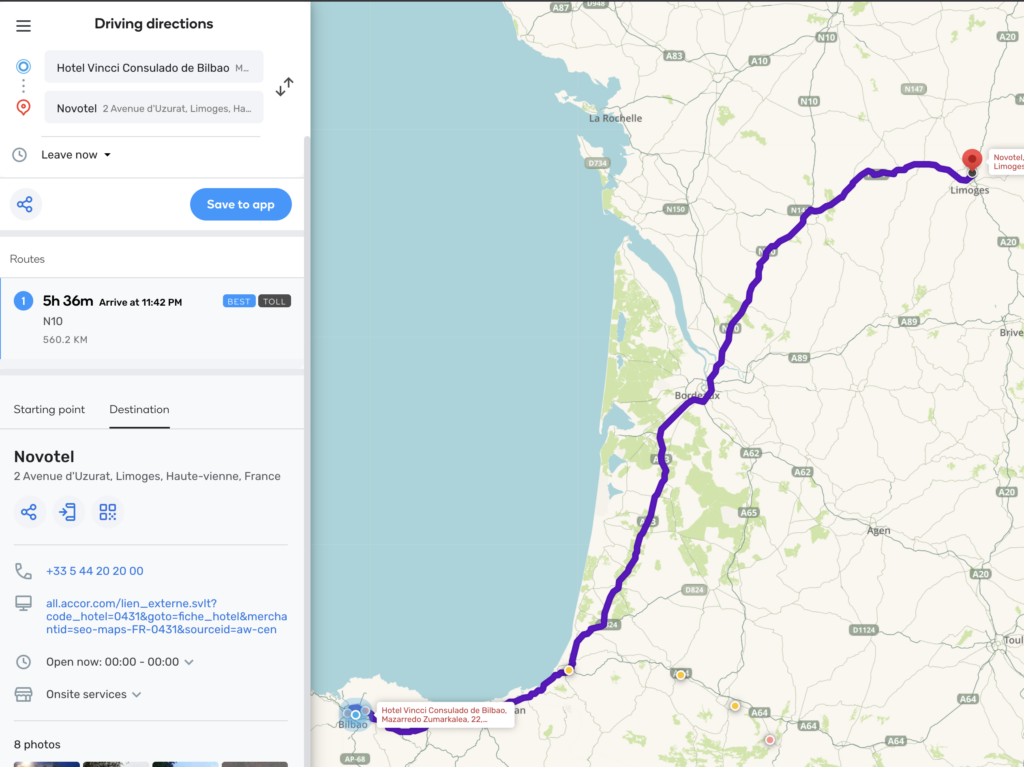Edit the Hotel Vincci Consulado origin field

point(154,68)
